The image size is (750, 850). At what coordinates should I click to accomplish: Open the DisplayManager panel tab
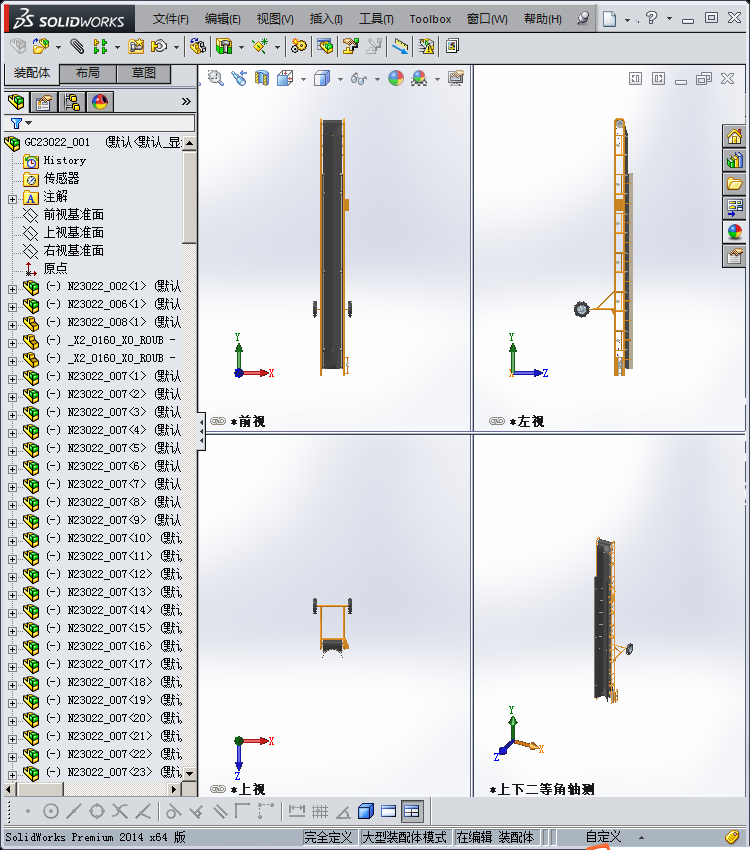click(x=100, y=102)
